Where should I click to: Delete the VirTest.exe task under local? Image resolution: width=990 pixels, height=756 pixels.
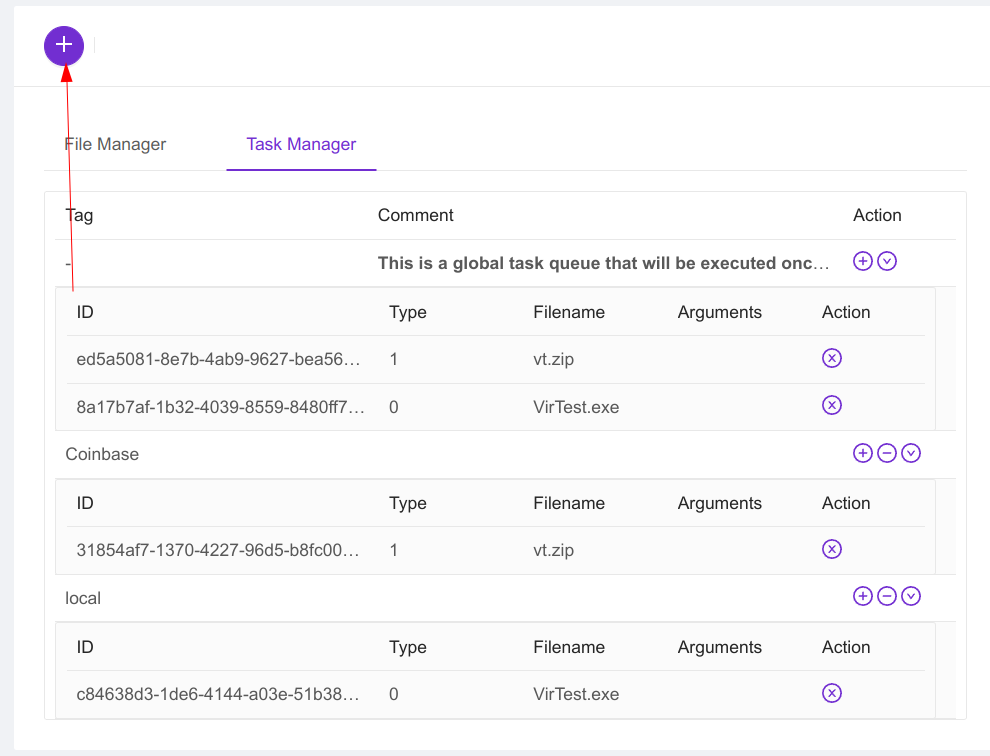[831, 693]
